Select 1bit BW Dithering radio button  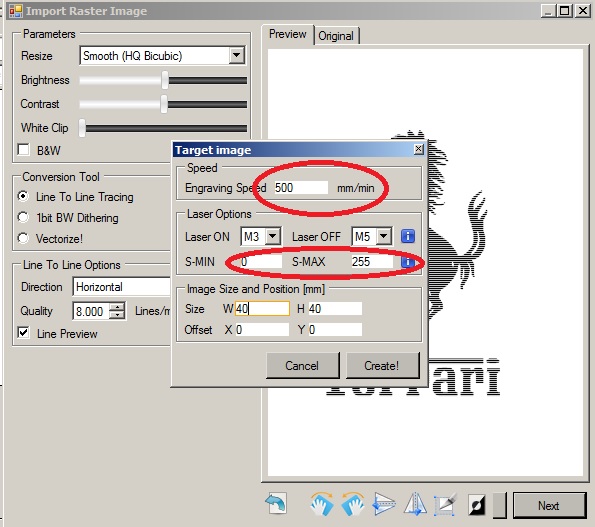(23, 217)
